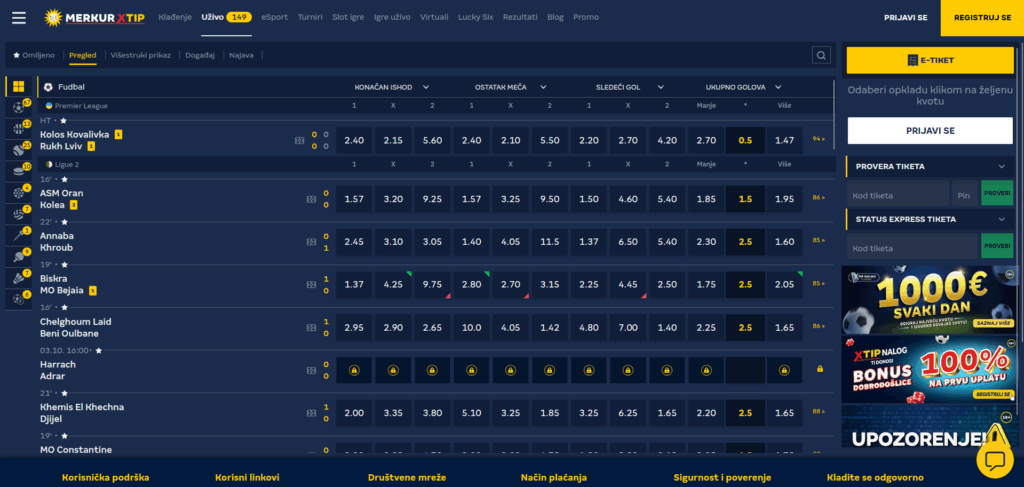1024x487 pixels.
Task: Select the basketball sport icon in sidebar
Action: point(18,128)
